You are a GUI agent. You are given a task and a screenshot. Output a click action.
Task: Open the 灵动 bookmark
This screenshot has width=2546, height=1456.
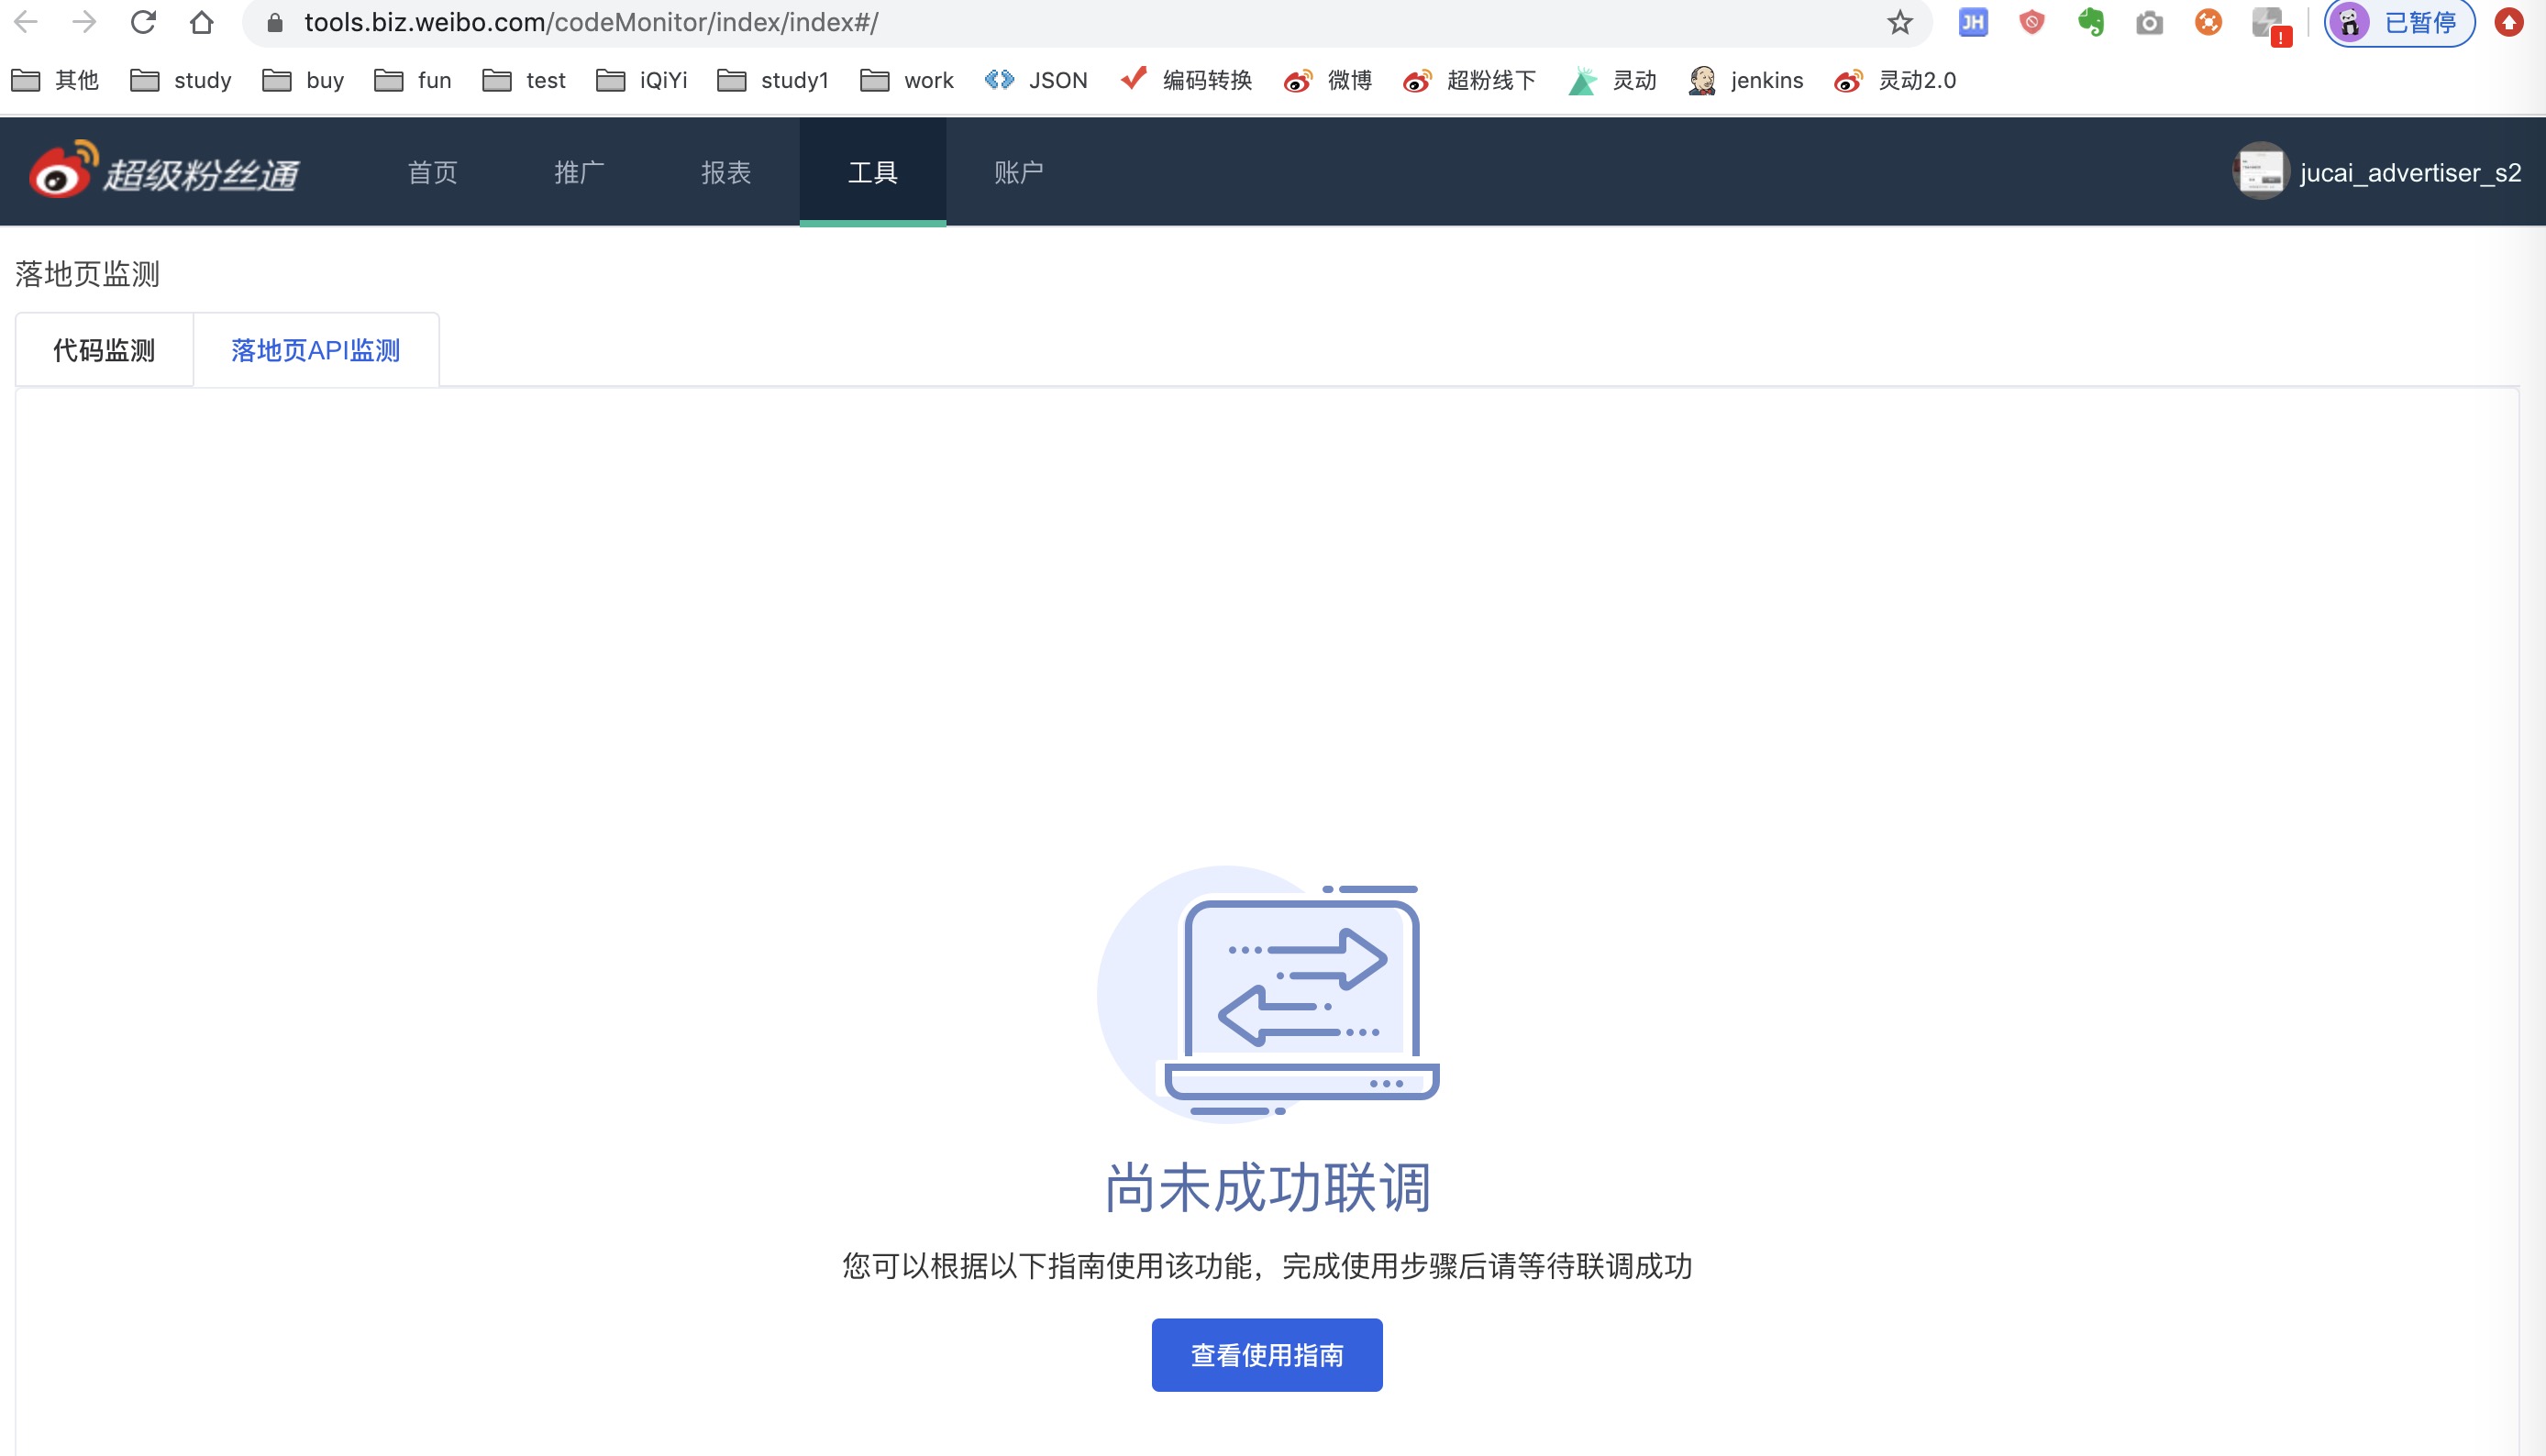point(1613,80)
